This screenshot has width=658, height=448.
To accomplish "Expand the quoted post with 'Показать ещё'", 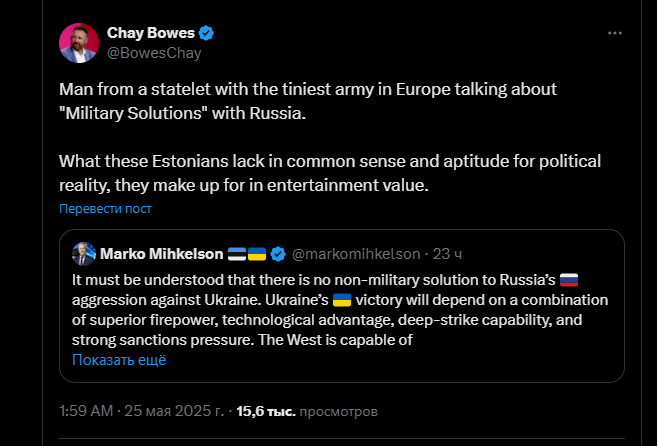I will pyautogui.click(x=118, y=361).
